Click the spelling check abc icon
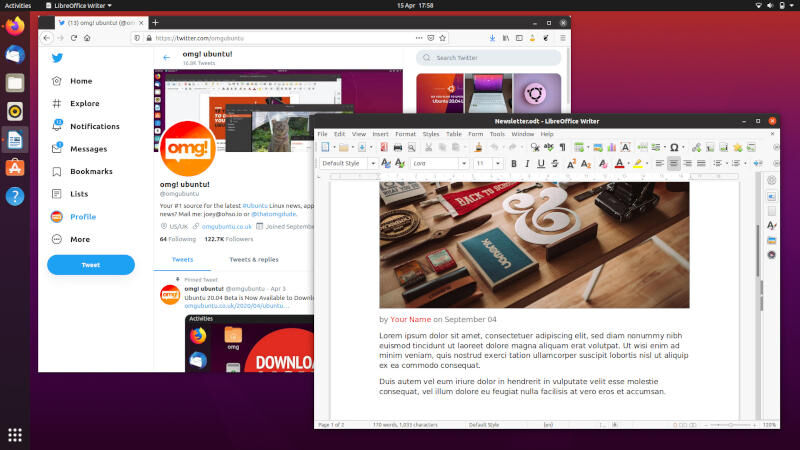This screenshot has width=800, height=450. (x=548, y=147)
